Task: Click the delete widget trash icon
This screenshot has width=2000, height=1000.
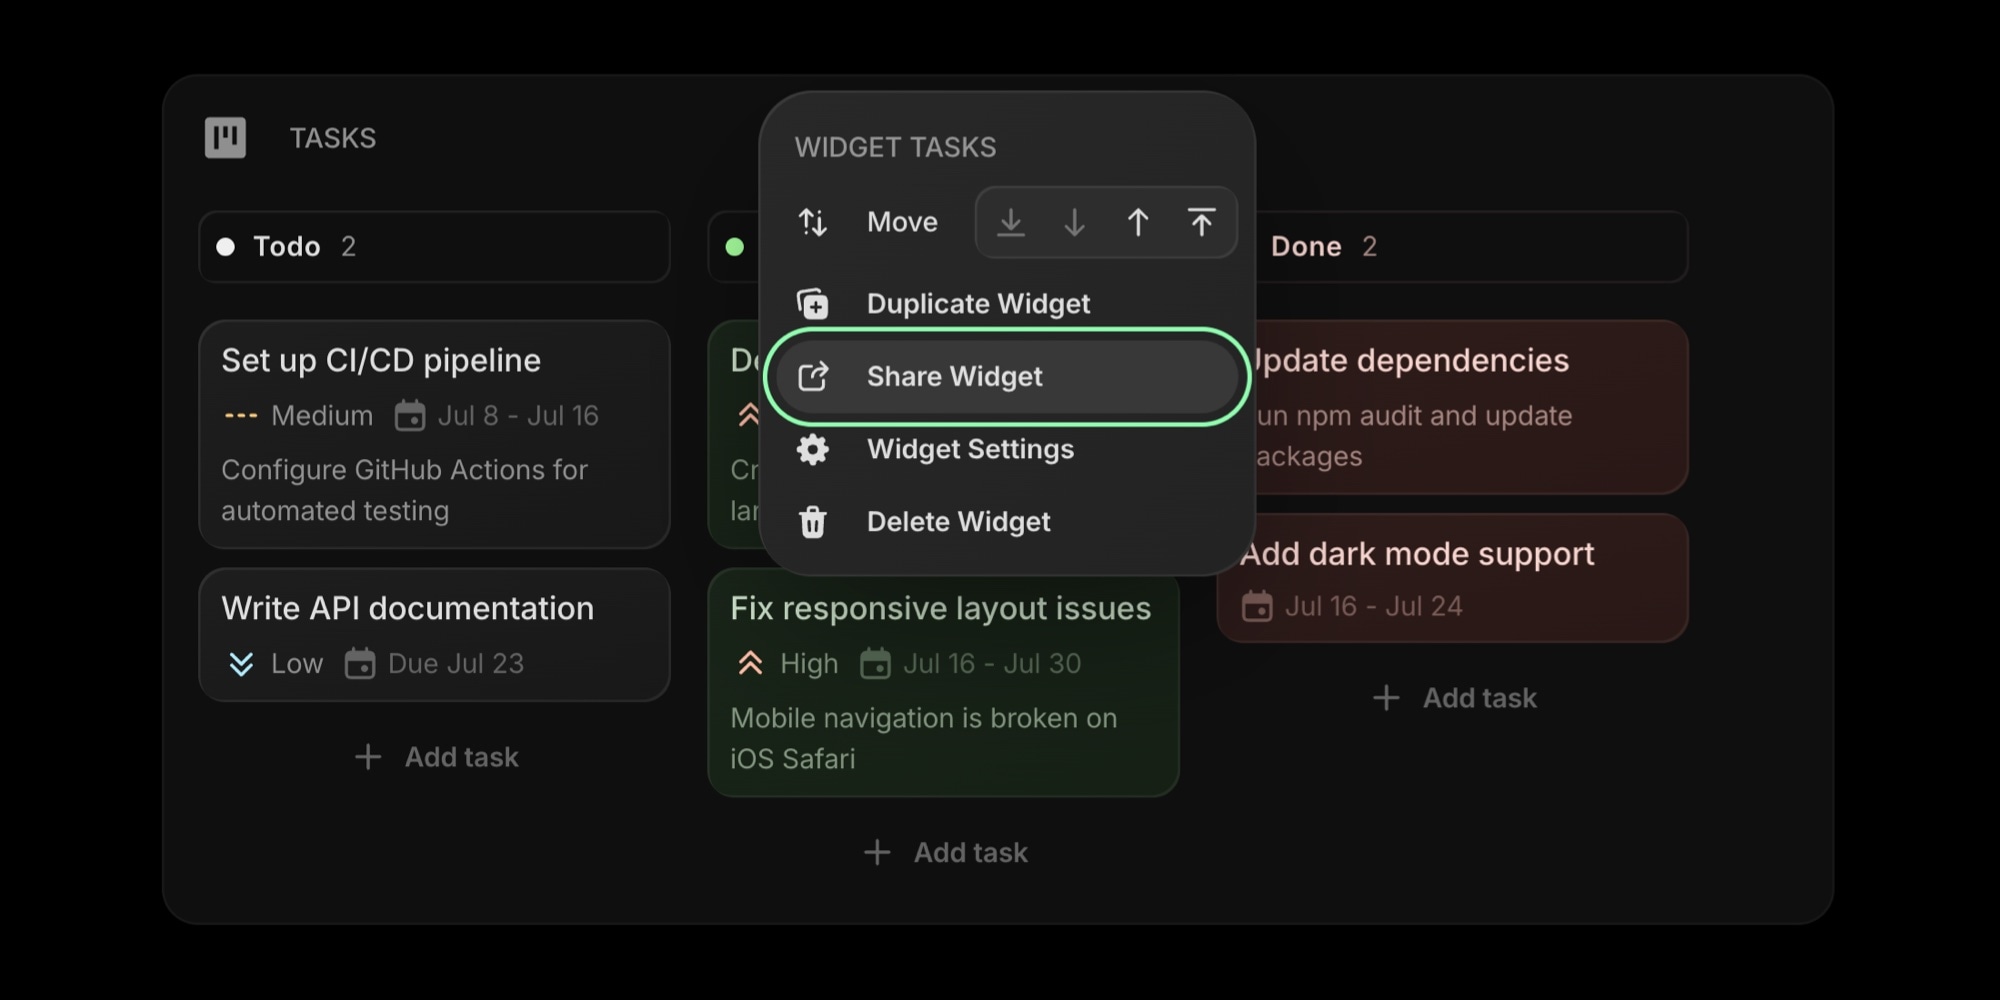Action: tap(813, 521)
